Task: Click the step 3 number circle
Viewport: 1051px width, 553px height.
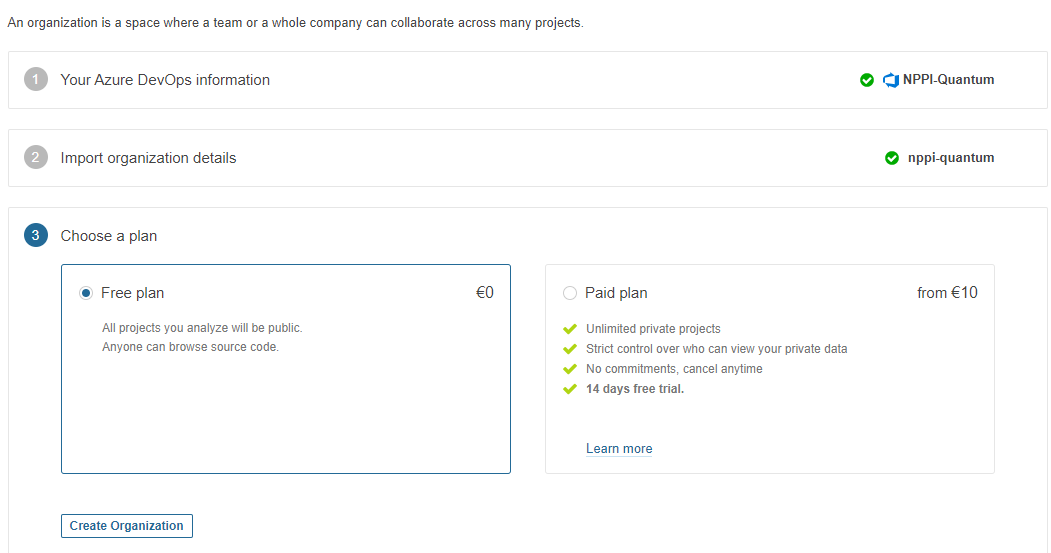Action: click(x=36, y=235)
